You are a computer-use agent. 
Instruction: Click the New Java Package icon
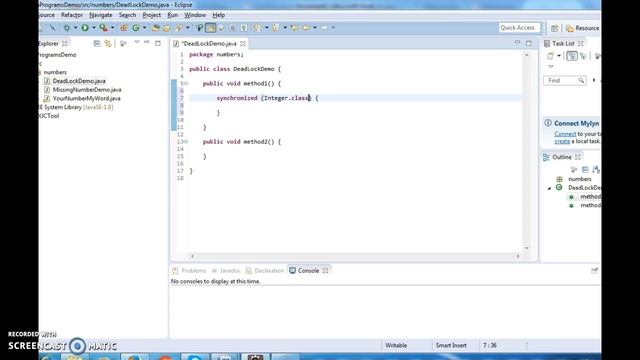124,28
